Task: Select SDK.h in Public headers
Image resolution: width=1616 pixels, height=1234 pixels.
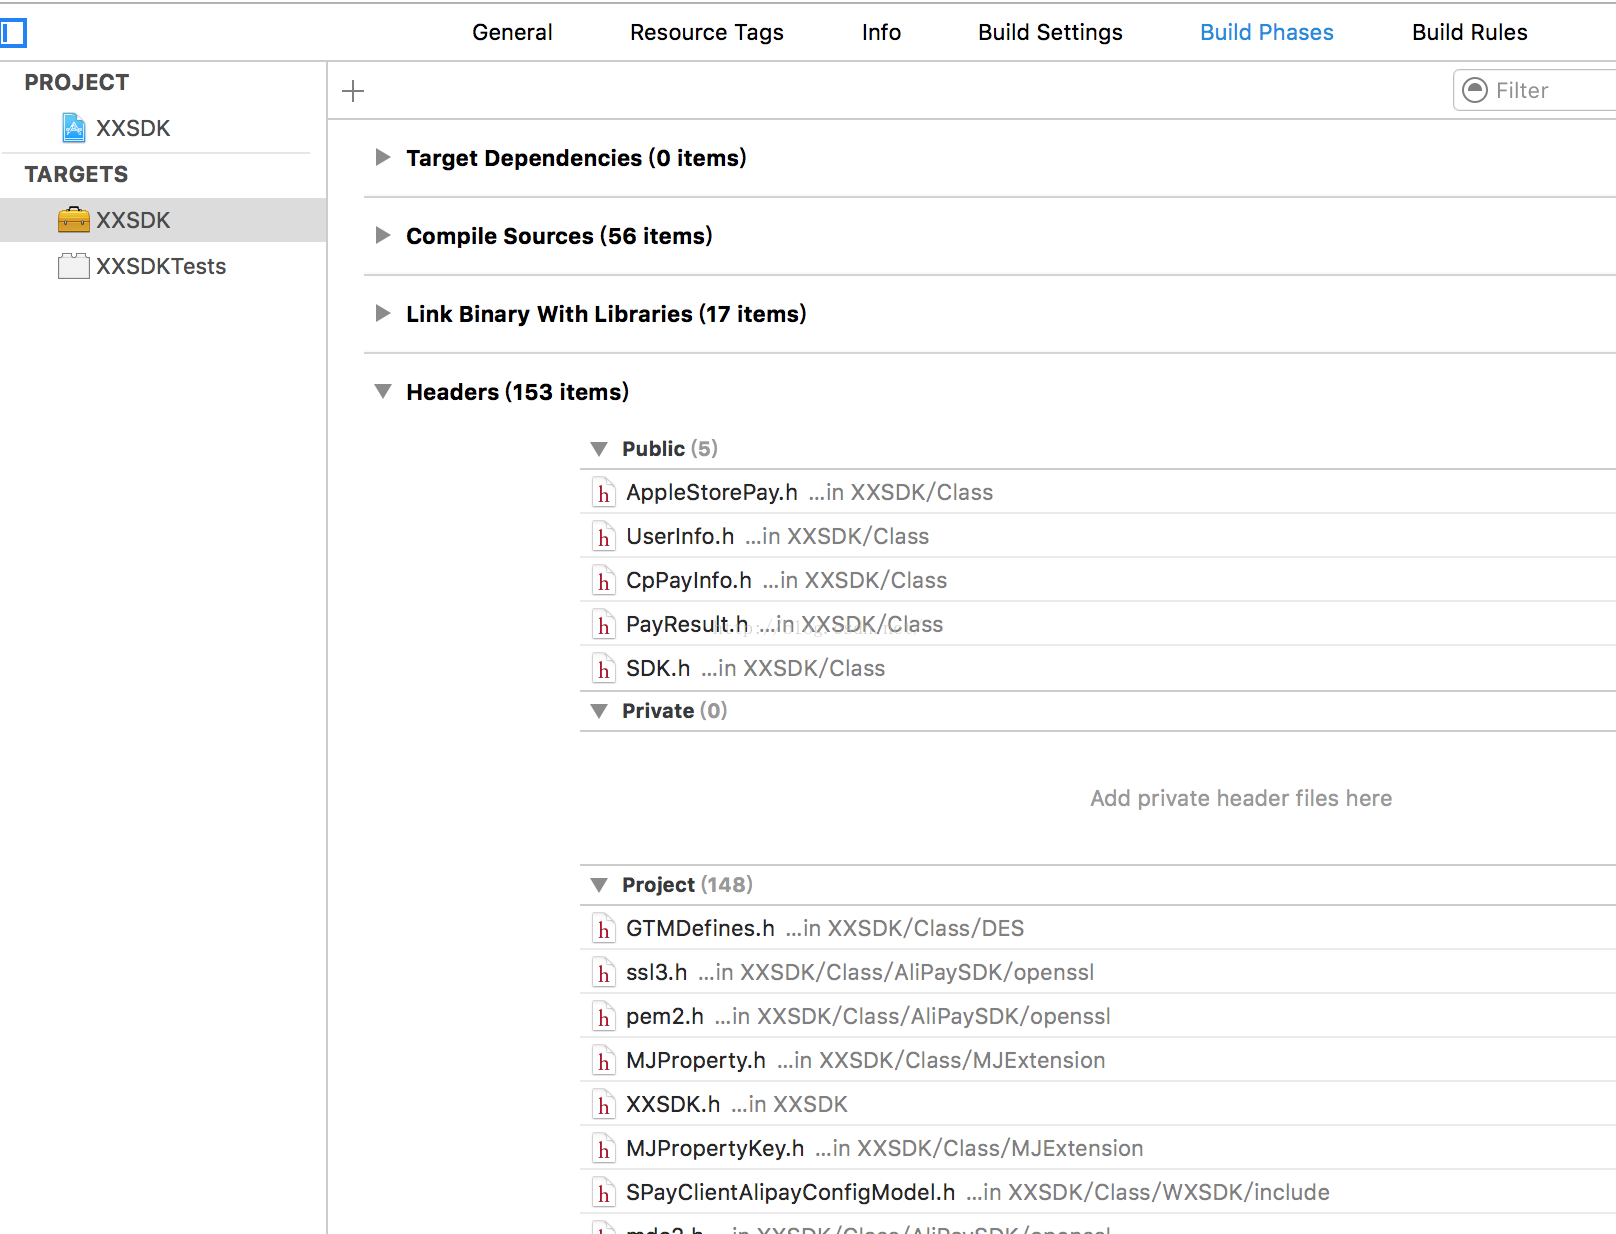Action: click(1098, 668)
